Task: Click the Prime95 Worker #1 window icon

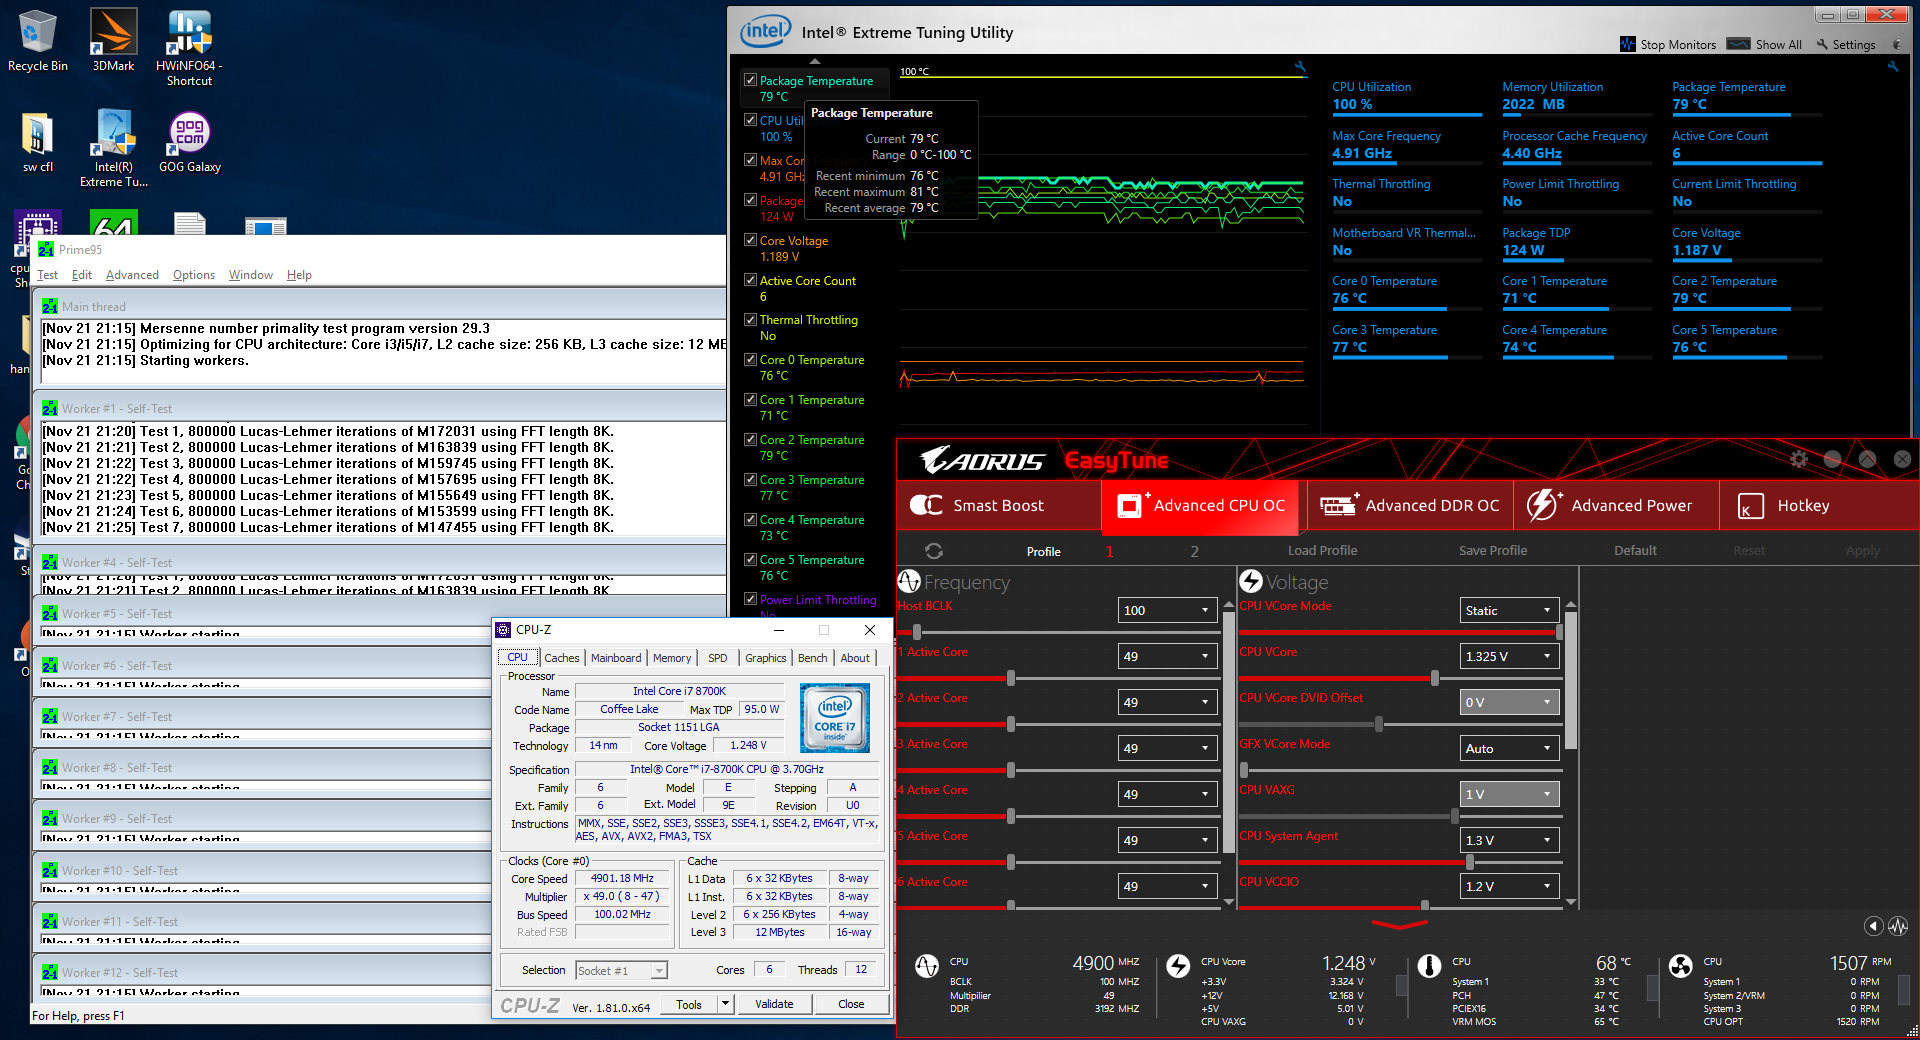Action: [x=49, y=408]
